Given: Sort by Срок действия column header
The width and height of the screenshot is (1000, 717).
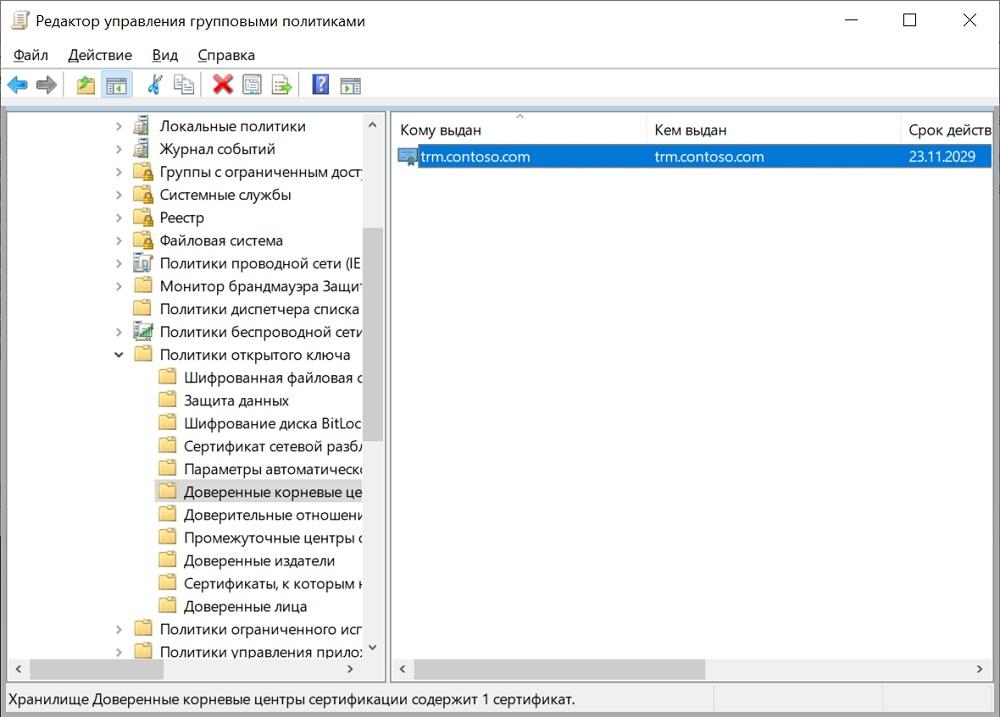Looking at the screenshot, I should click(946, 129).
